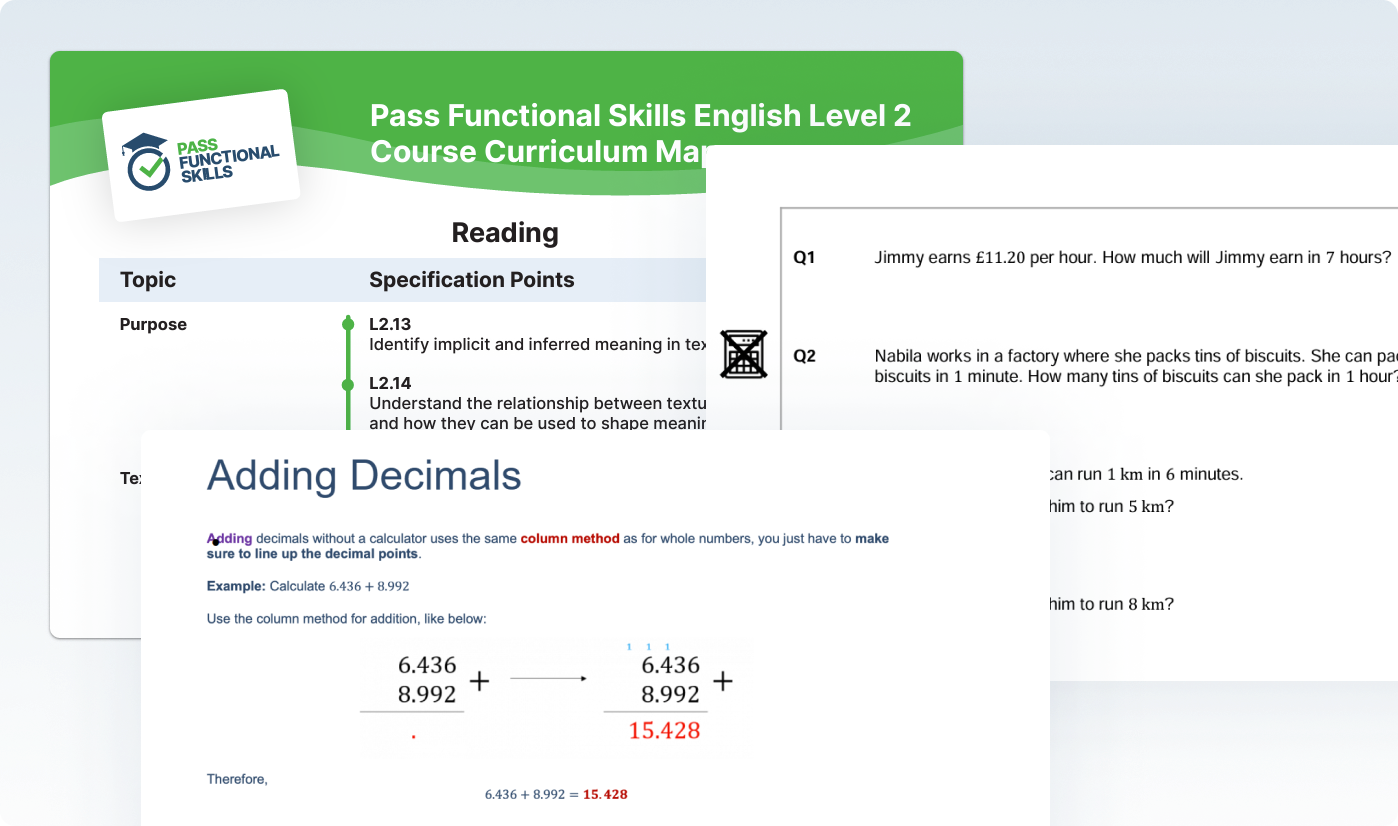1398x826 pixels.
Task: Switch to the Reading section header
Action: pyautogui.click(x=504, y=232)
